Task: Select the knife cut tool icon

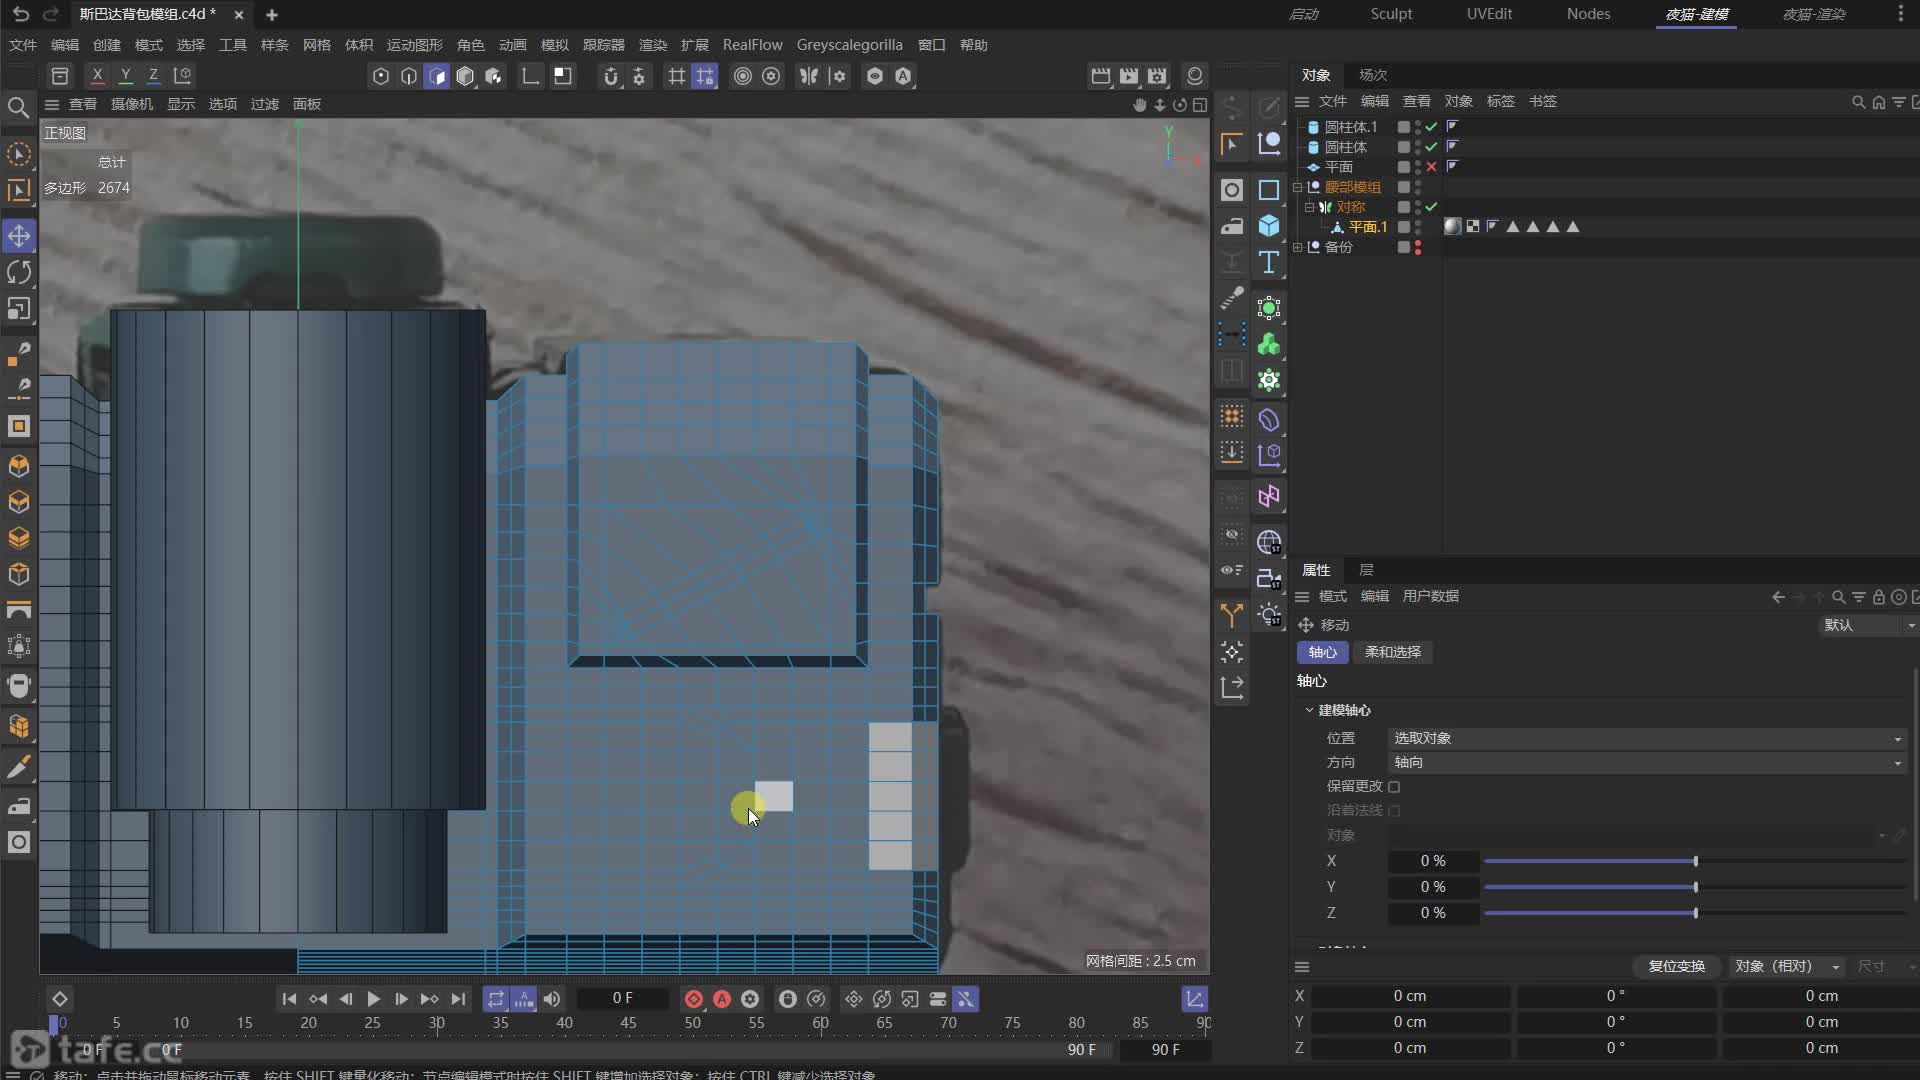Action: pyautogui.click(x=19, y=767)
